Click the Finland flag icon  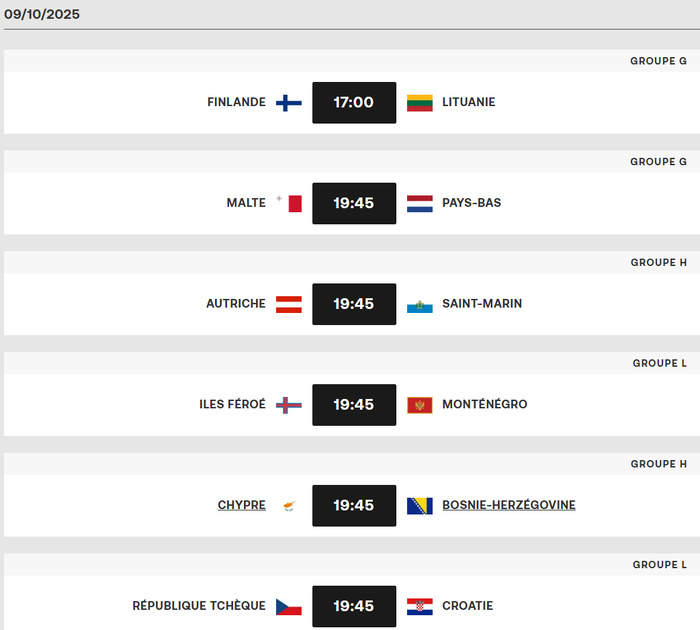point(289,103)
